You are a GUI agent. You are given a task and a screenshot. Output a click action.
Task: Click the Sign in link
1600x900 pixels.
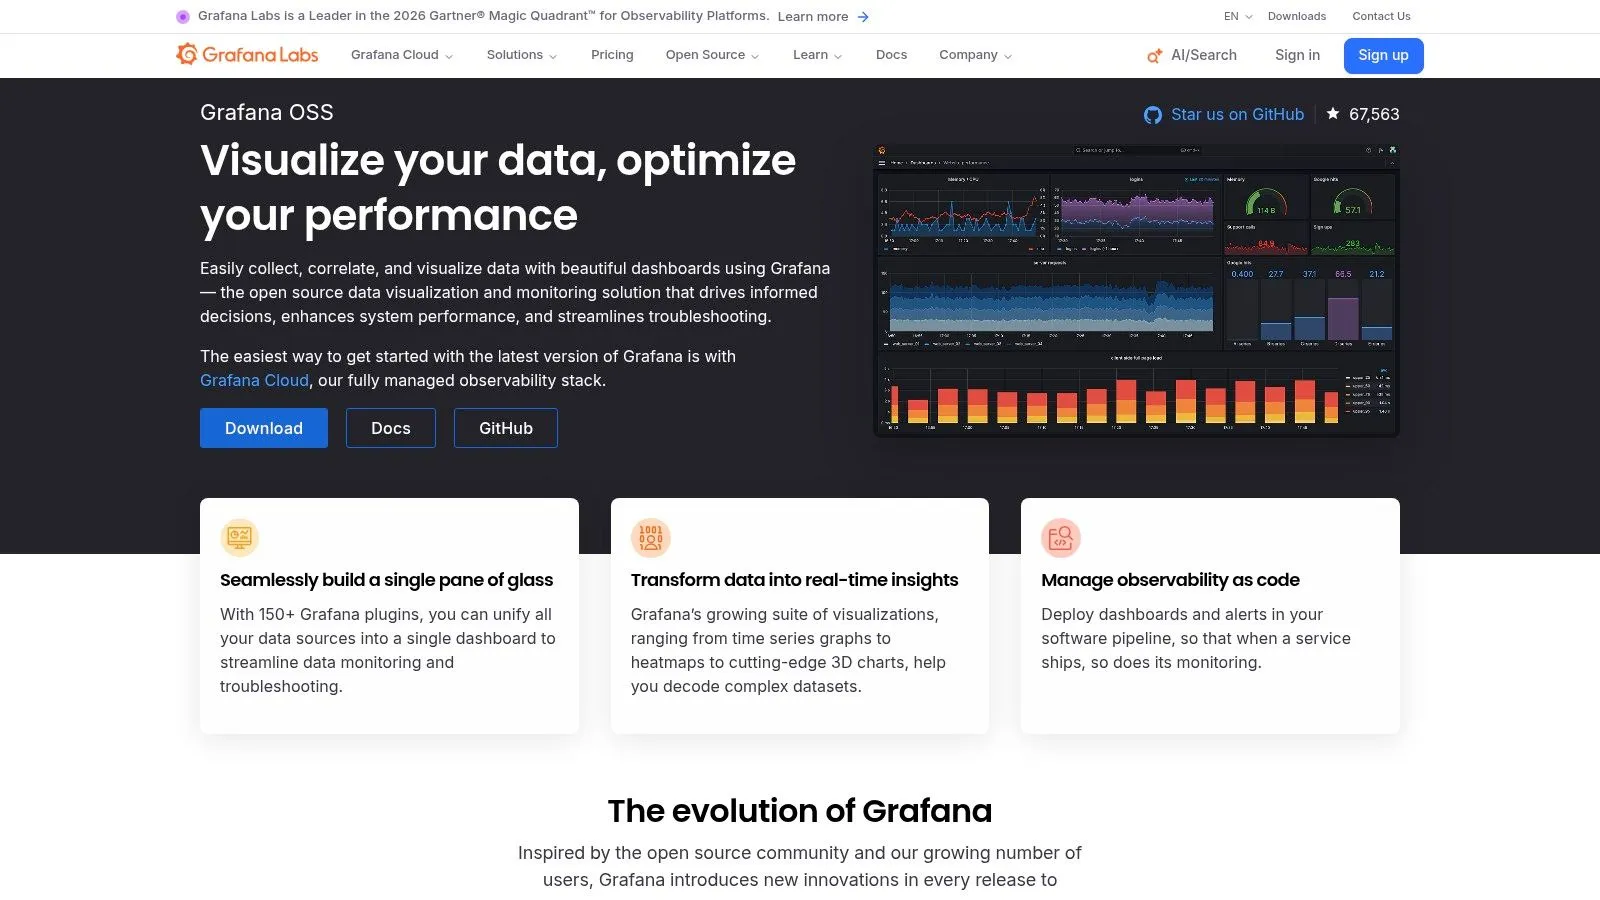pyautogui.click(x=1297, y=55)
